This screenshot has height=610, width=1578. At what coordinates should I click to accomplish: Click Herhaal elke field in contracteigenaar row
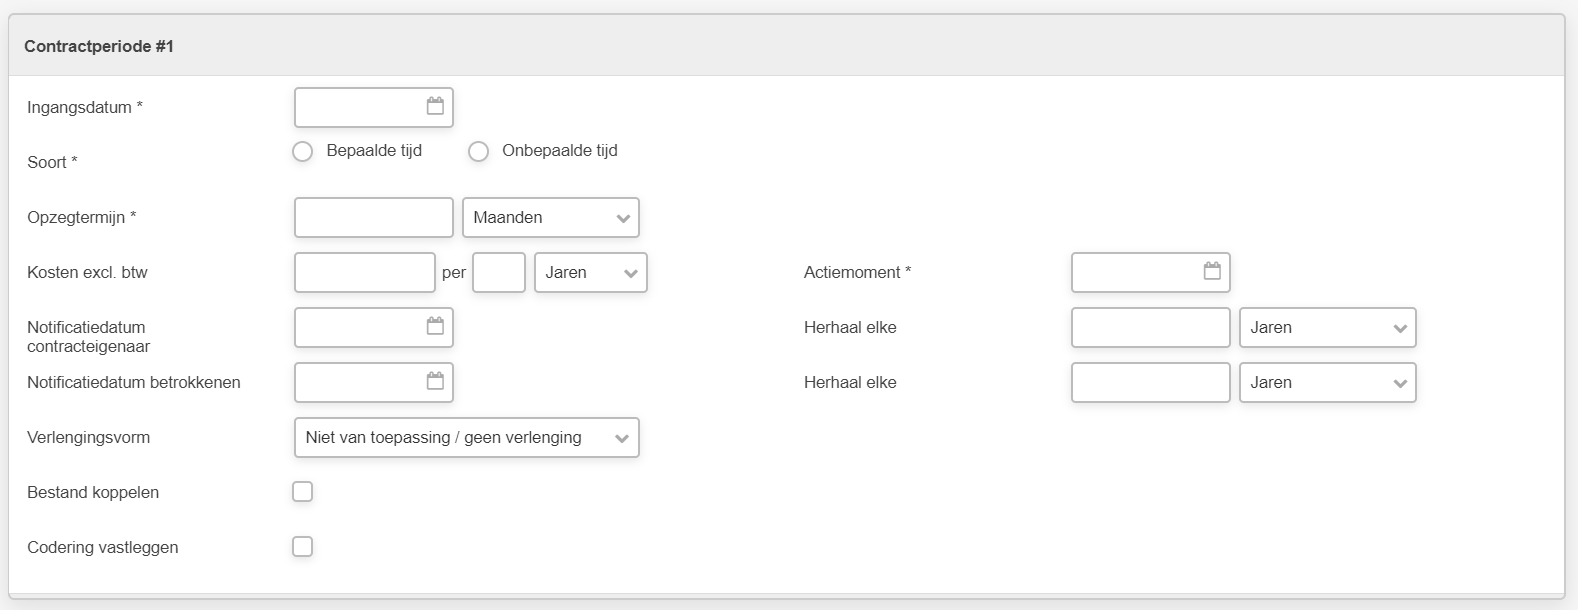click(1151, 327)
